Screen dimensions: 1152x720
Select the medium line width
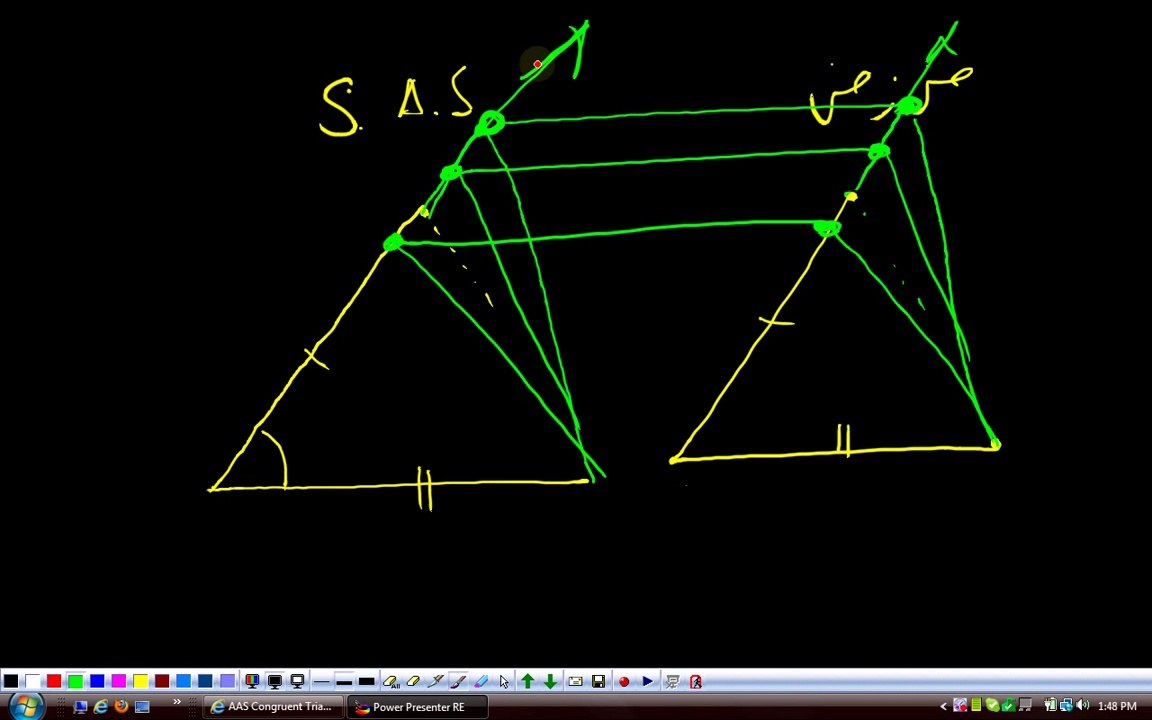coord(344,682)
